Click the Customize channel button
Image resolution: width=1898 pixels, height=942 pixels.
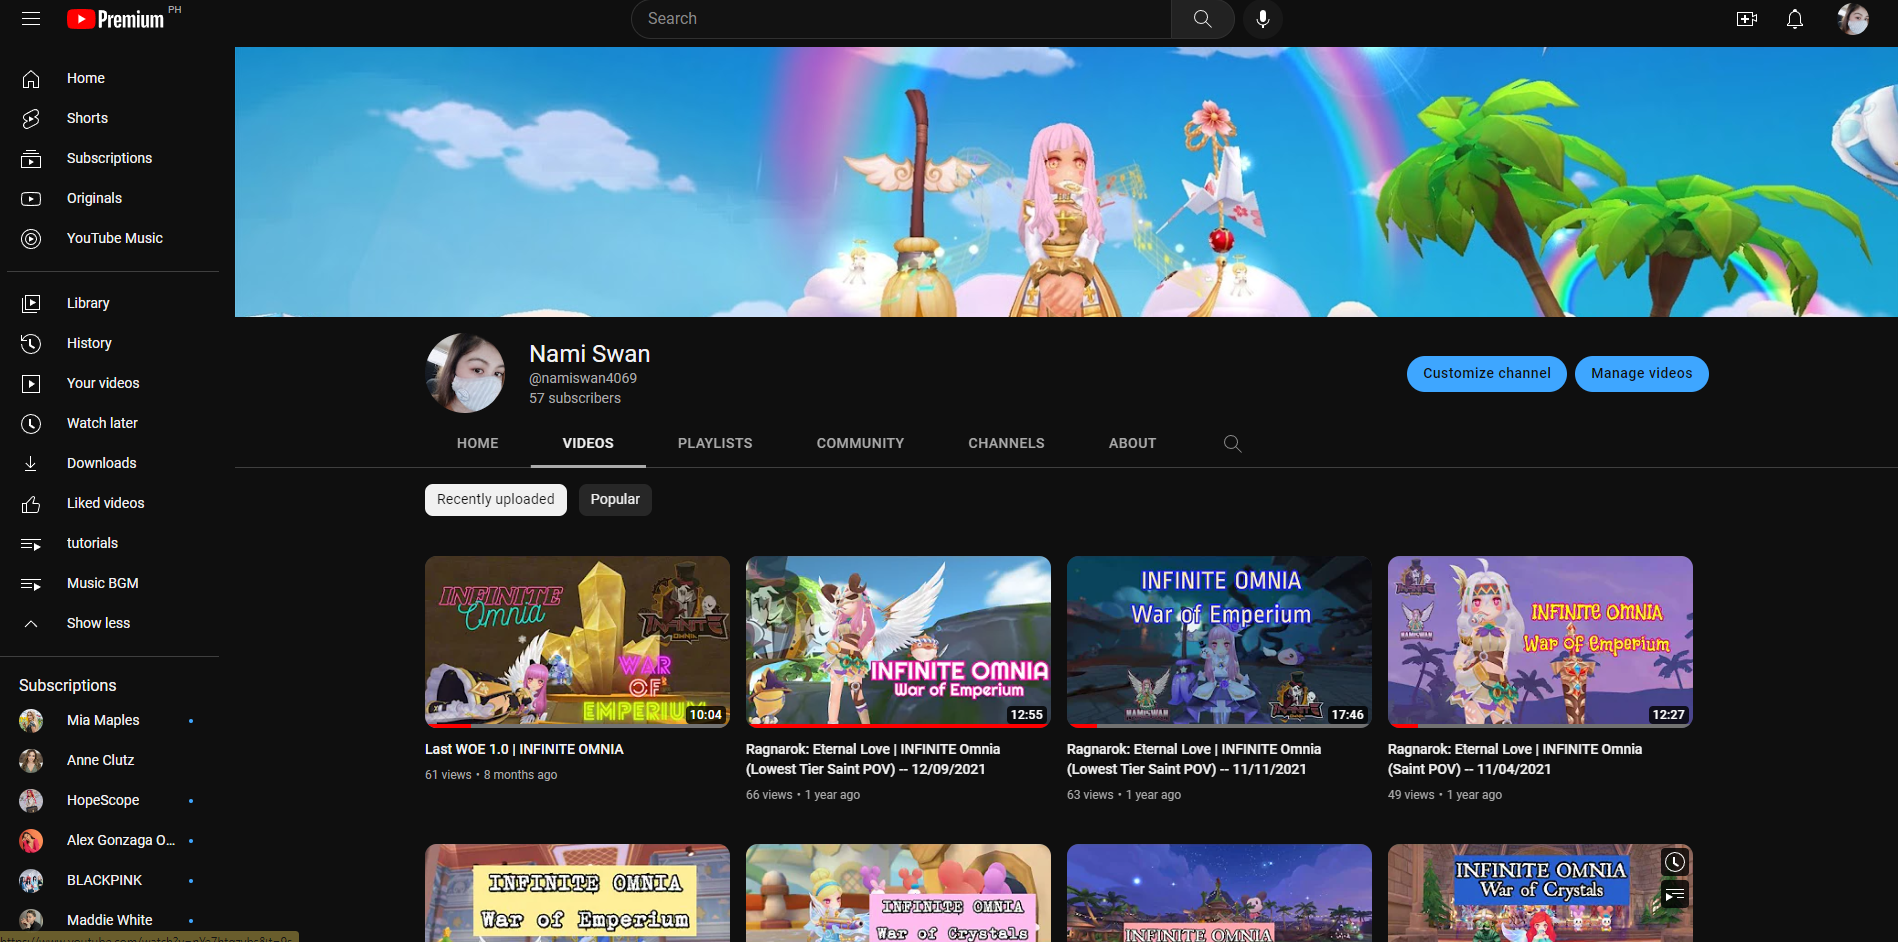(1487, 374)
